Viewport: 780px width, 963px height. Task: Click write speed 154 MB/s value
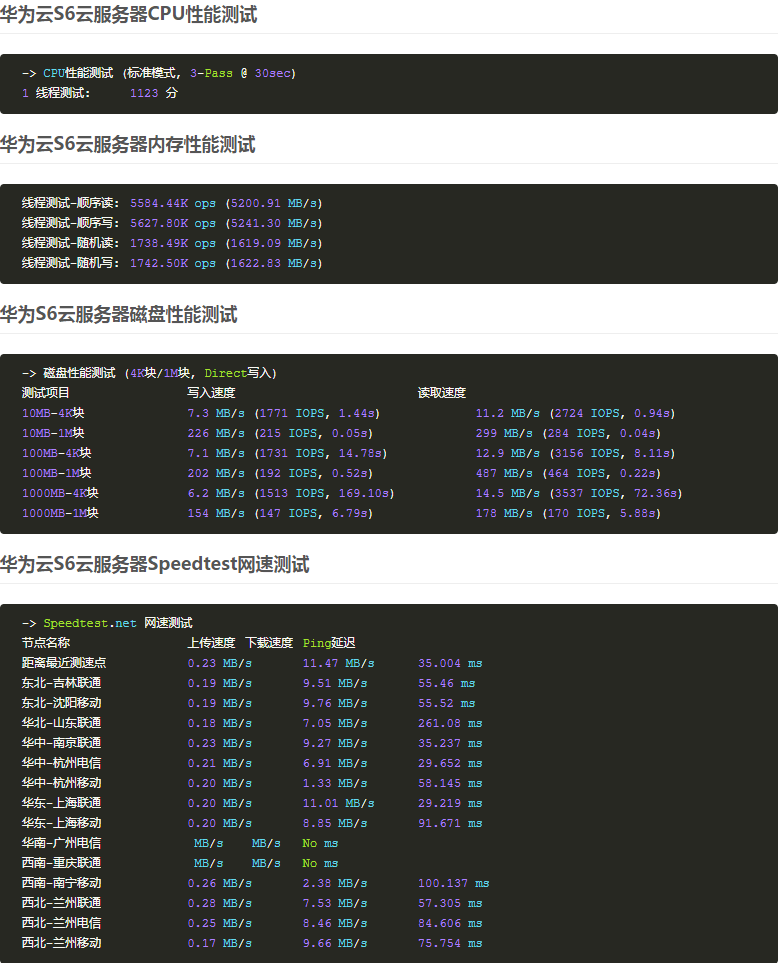click(x=216, y=513)
